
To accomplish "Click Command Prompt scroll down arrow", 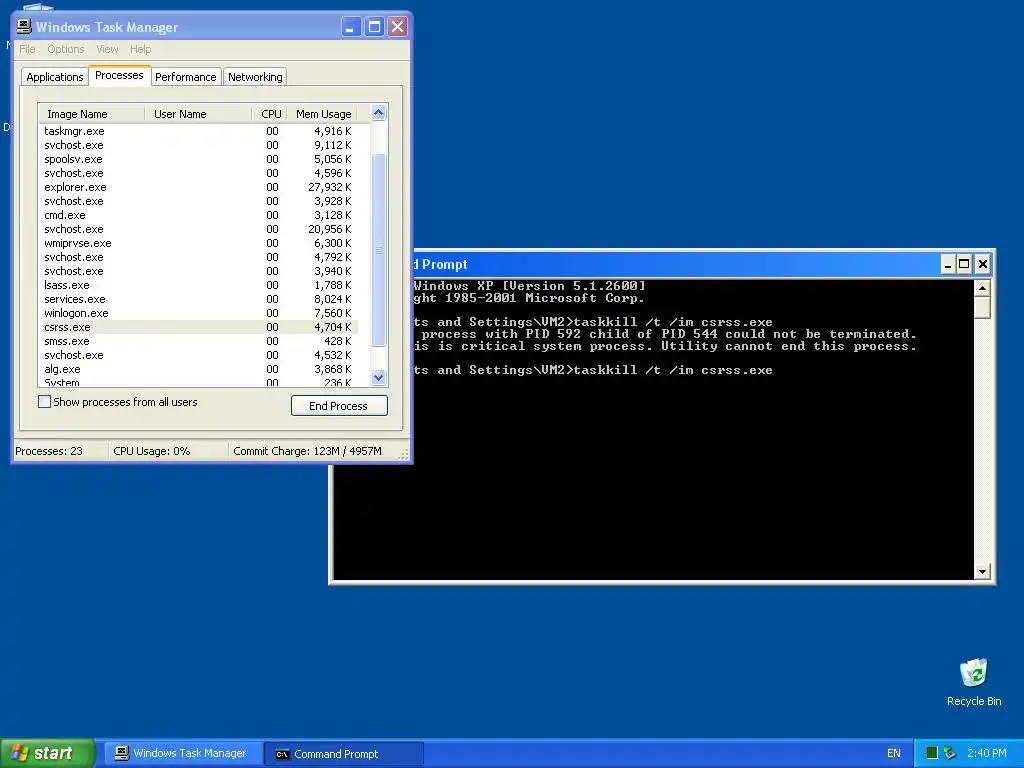I will (x=983, y=571).
